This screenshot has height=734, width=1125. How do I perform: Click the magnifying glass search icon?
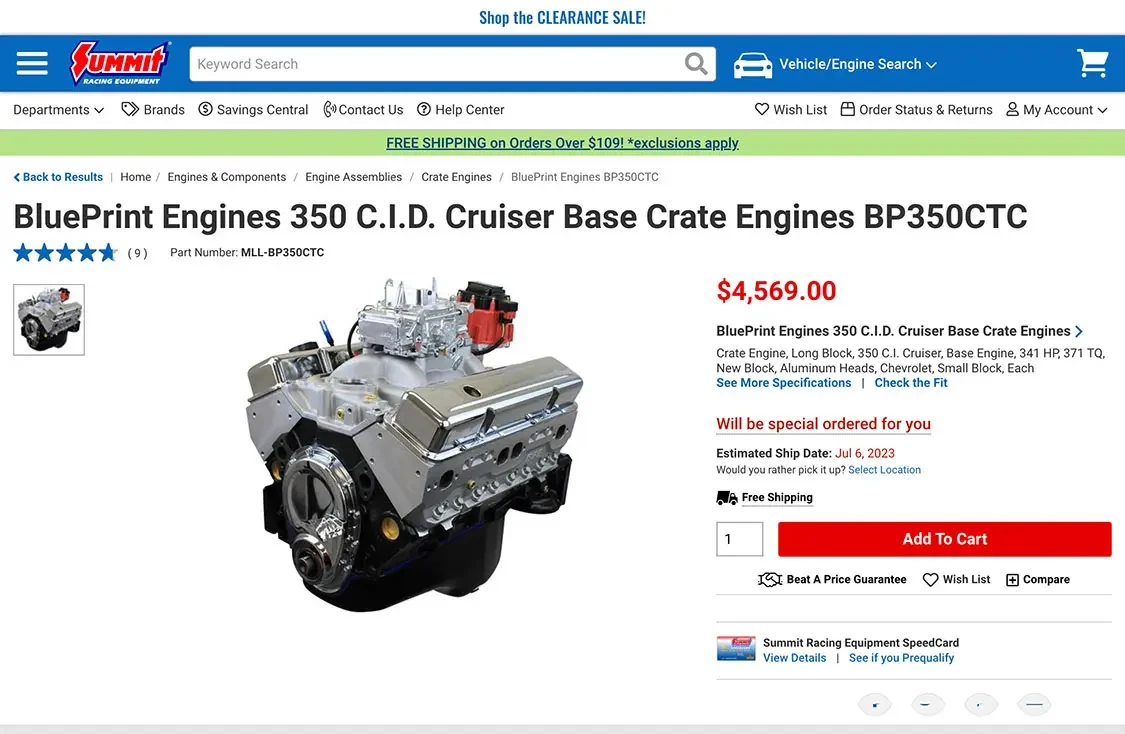[696, 64]
